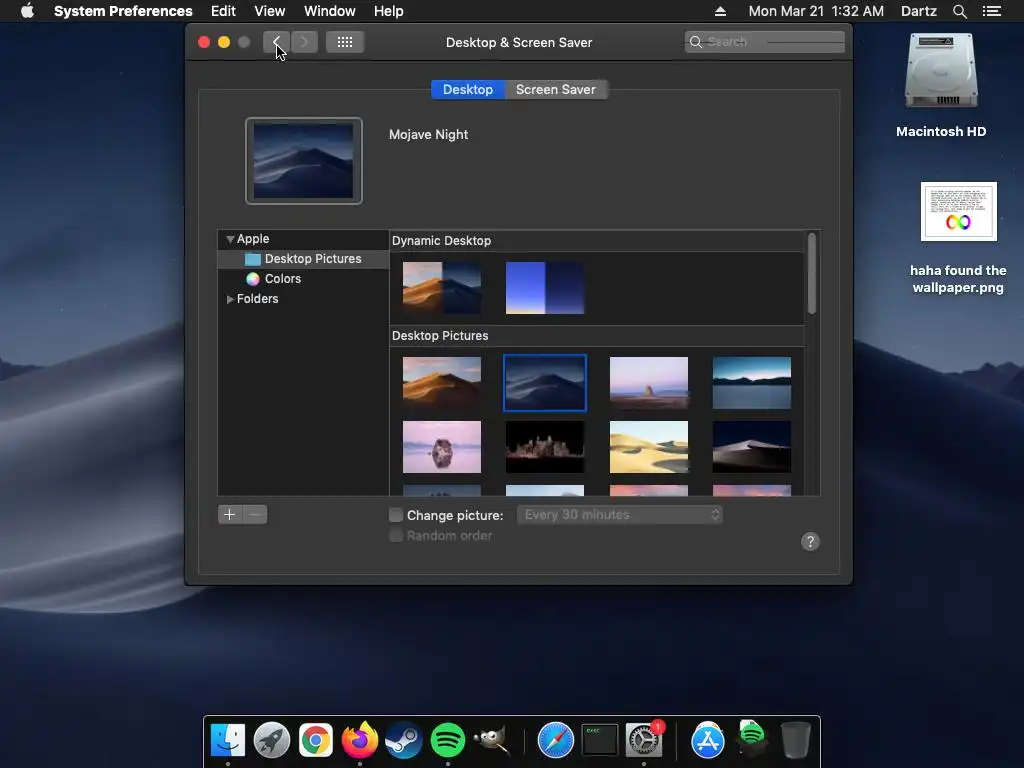Image resolution: width=1024 pixels, height=768 pixels.
Task: Open Spotlight search in menu bar
Action: click(x=959, y=11)
